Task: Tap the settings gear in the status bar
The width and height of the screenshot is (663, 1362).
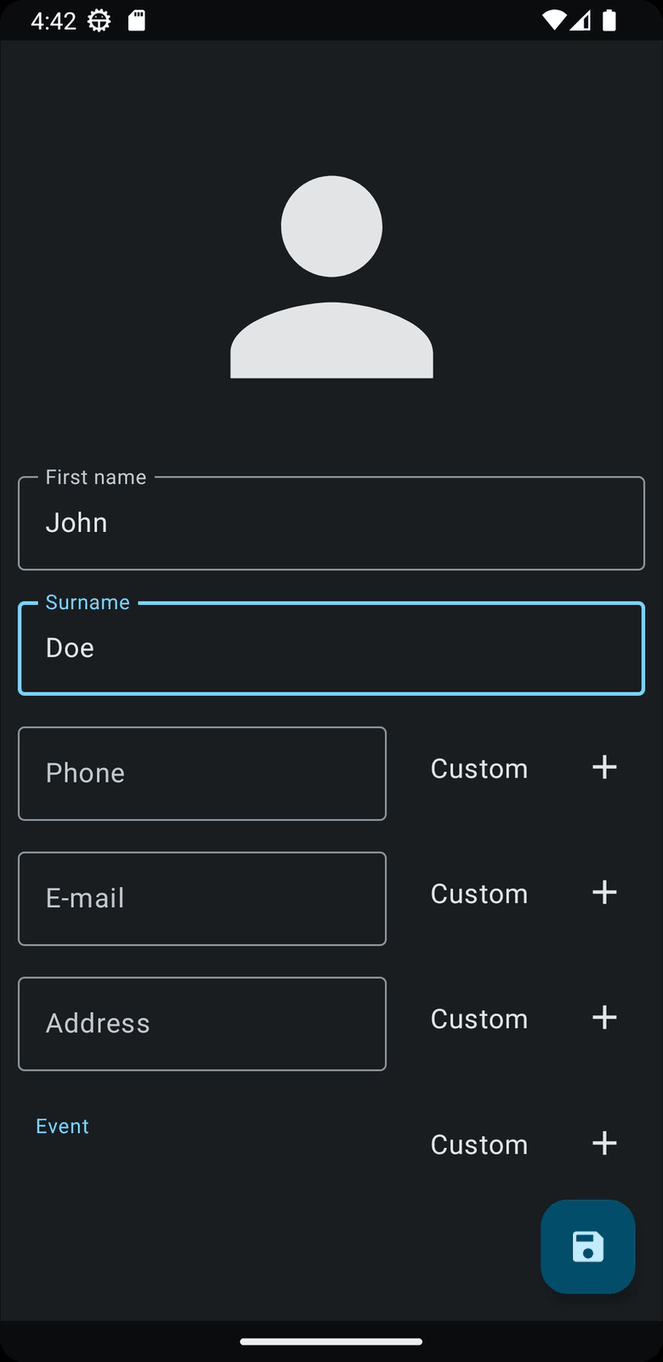Action: (x=98, y=19)
